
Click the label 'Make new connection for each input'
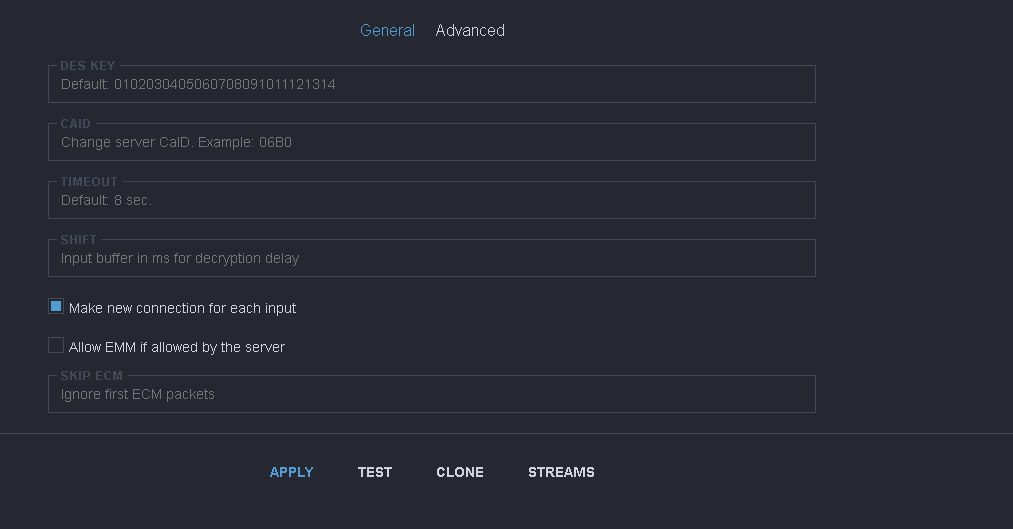182,308
